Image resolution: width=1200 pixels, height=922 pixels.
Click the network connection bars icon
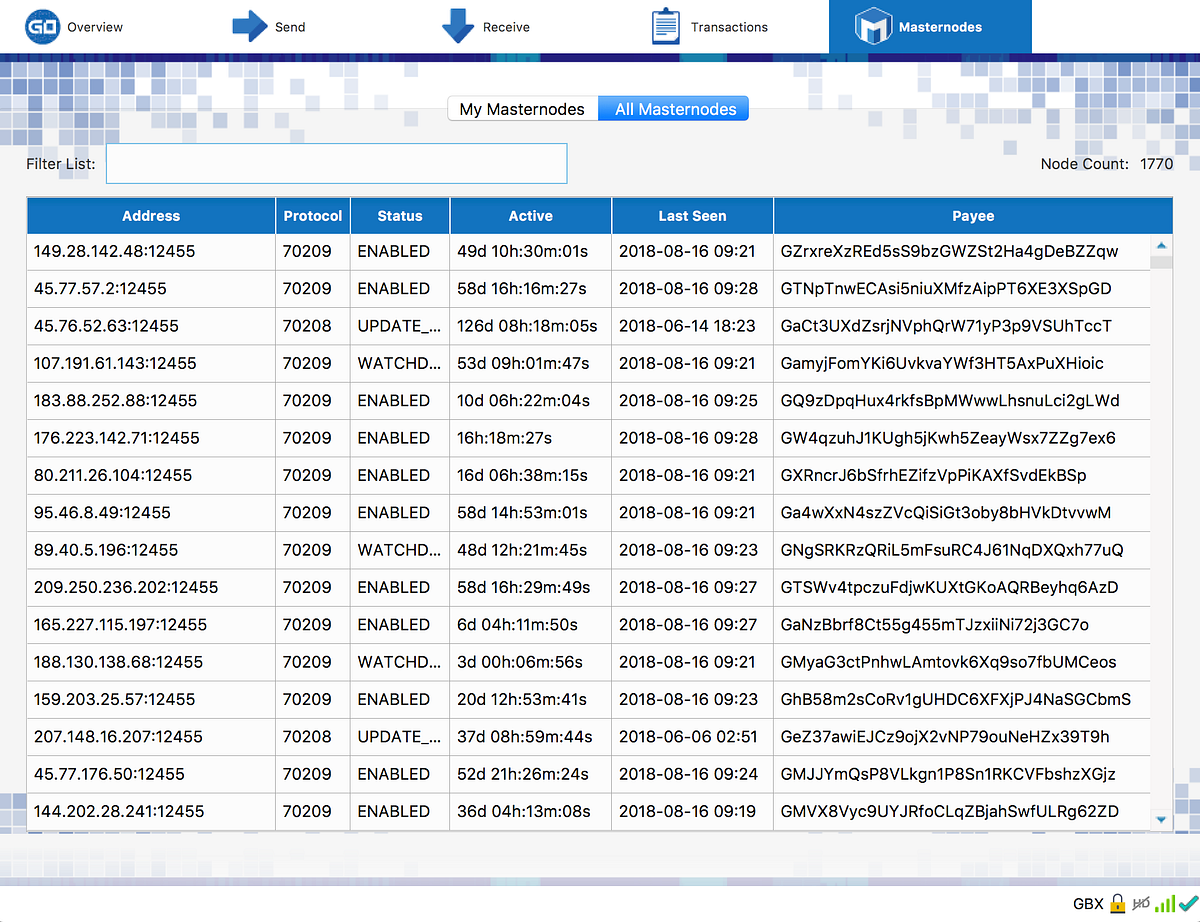pyautogui.click(x=1163, y=903)
